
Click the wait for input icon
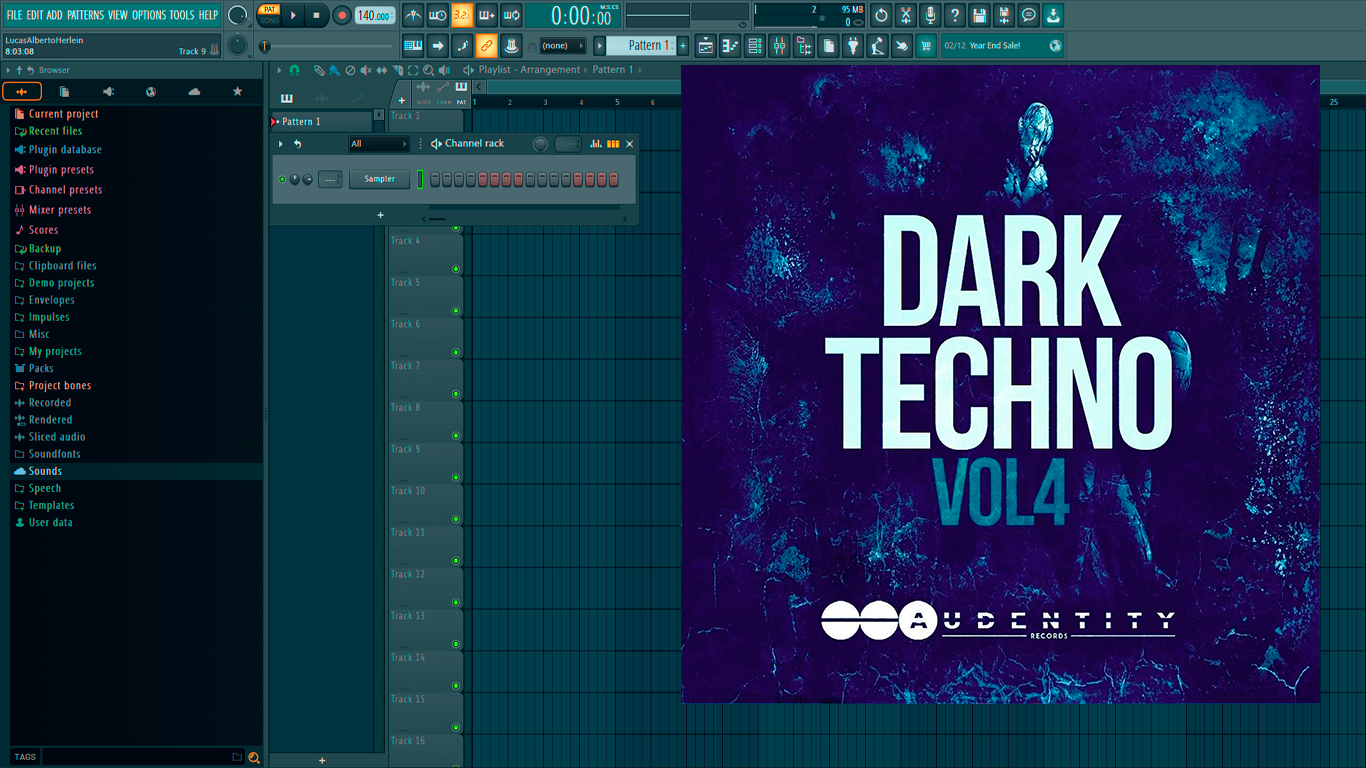point(438,15)
